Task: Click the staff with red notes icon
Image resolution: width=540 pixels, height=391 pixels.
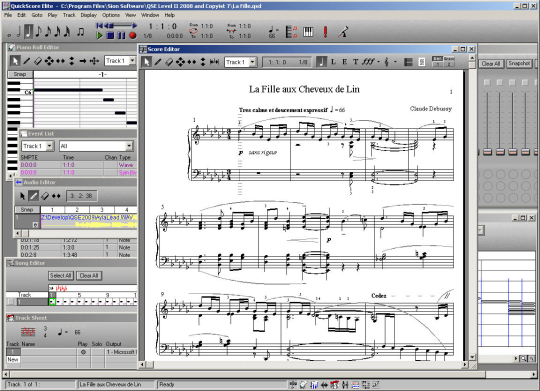Action: pyautogui.click(x=291, y=32)
